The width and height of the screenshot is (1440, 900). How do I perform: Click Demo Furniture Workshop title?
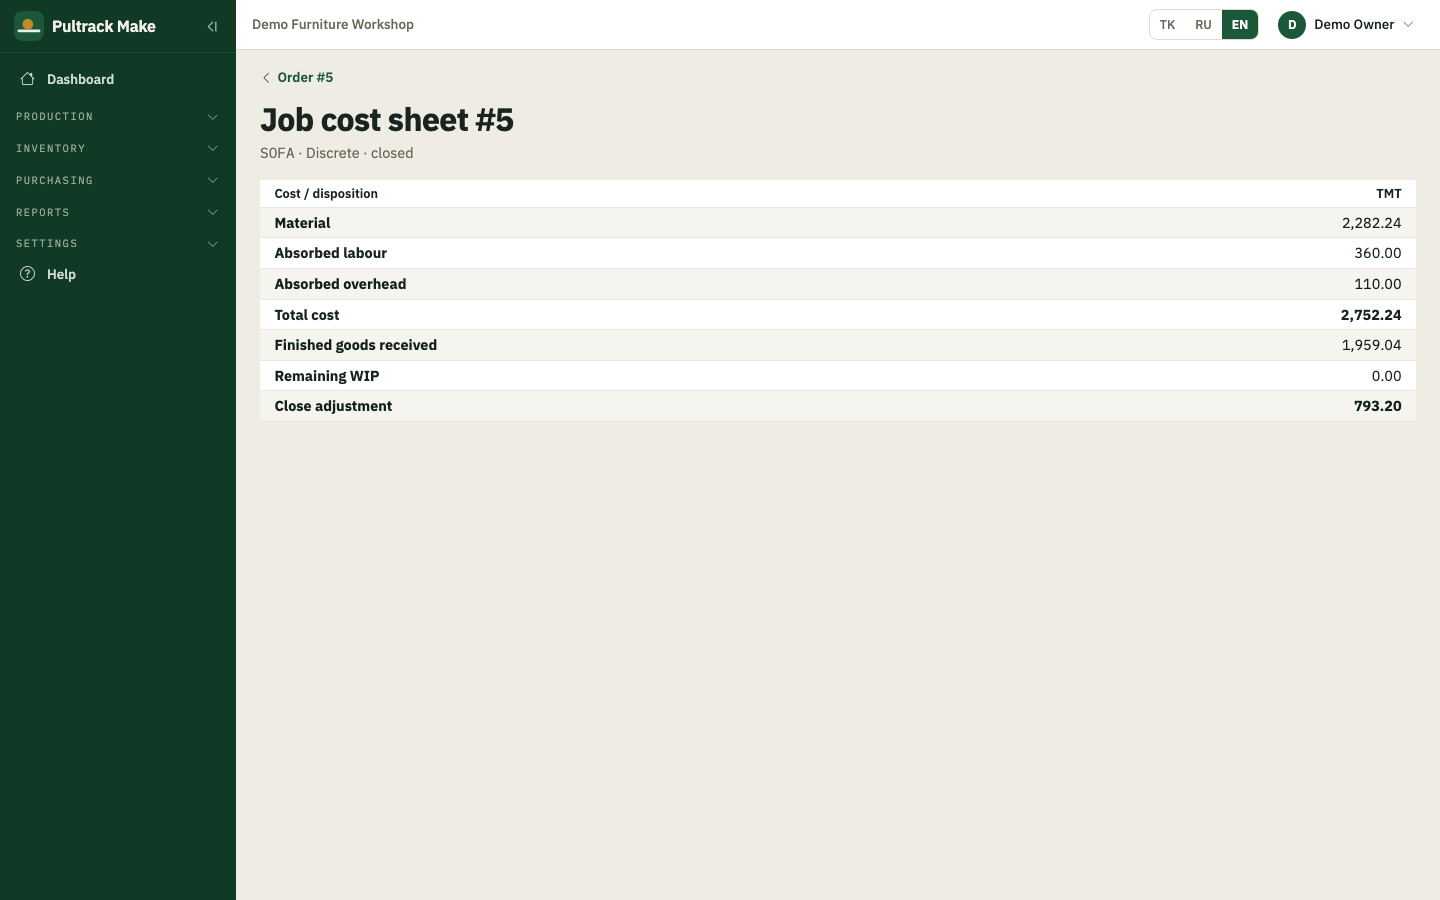pyautogui.click(x=333, y=25)
